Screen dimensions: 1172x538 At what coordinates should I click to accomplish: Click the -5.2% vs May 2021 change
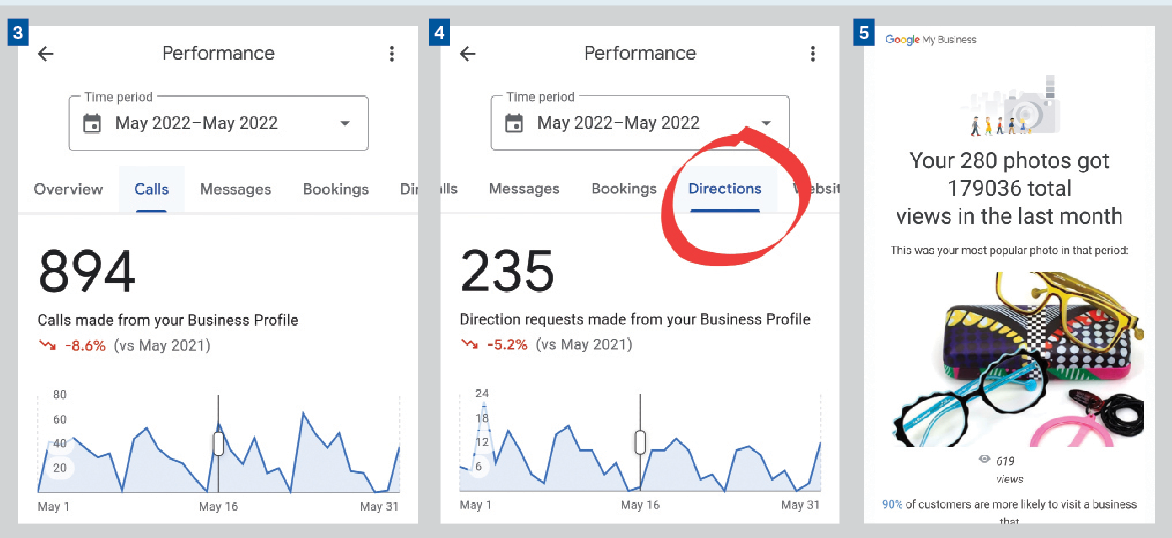[x=546, y=345]
